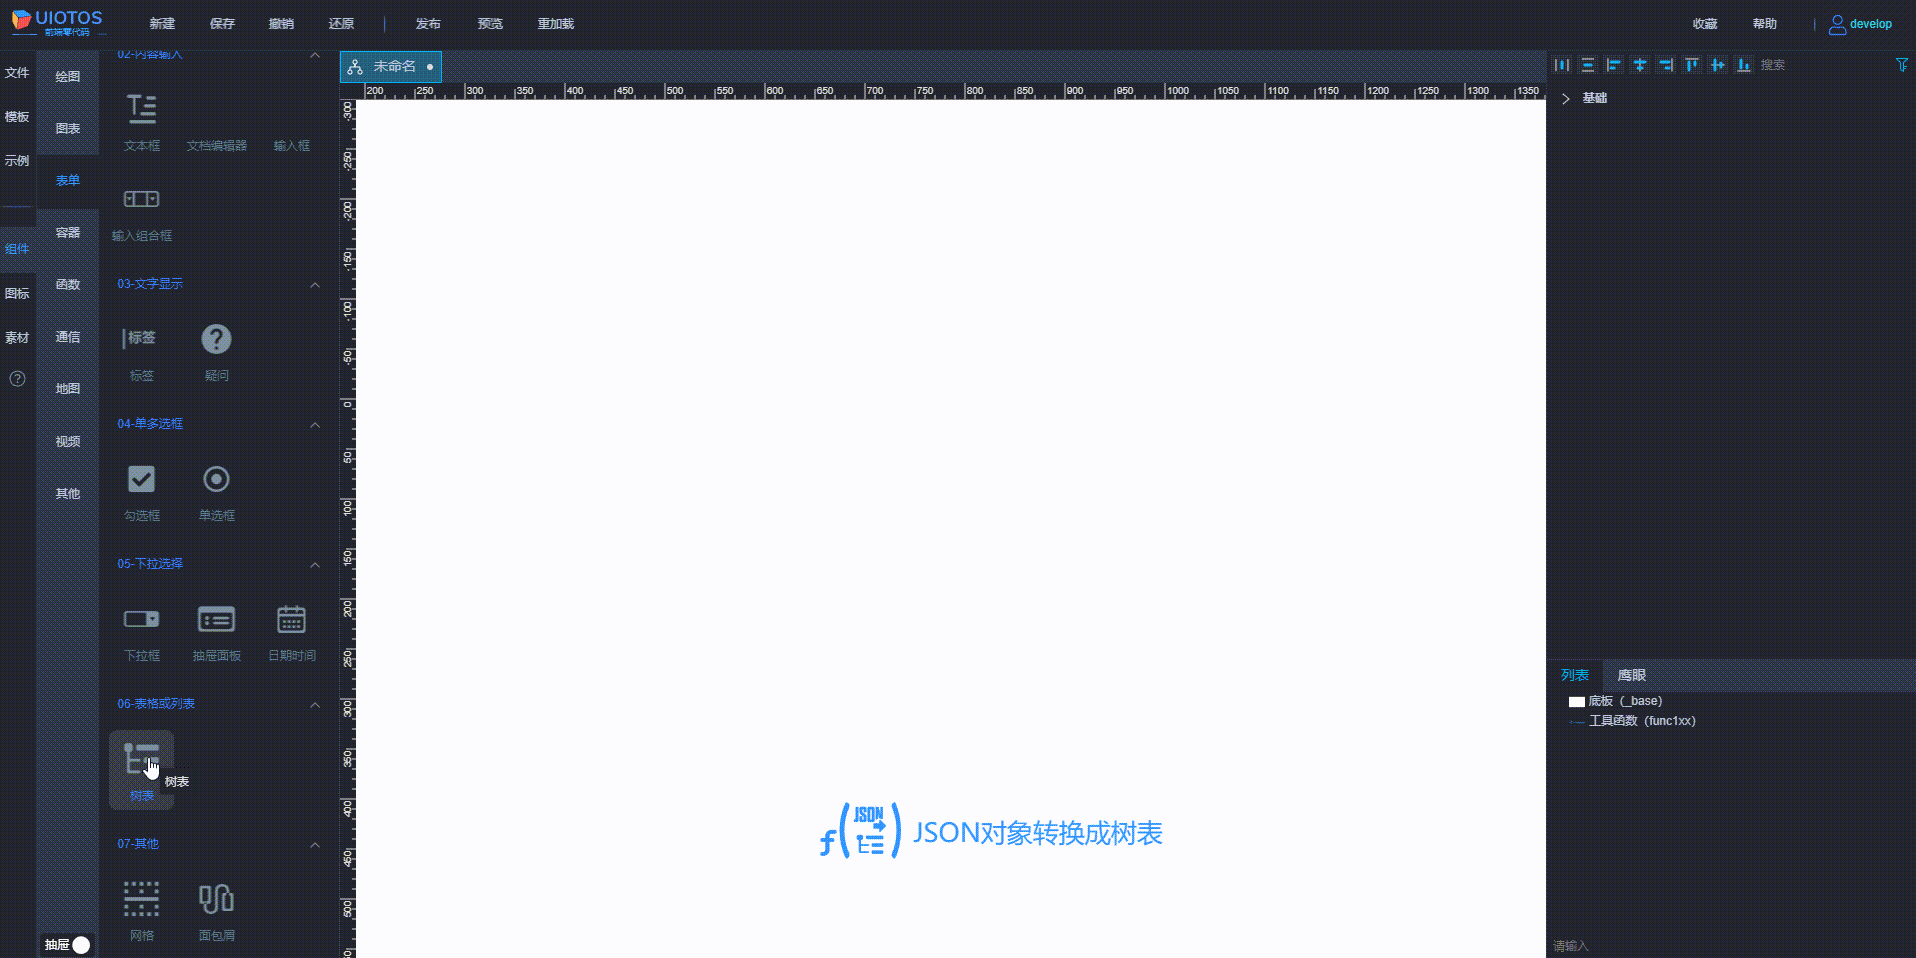Open the 图表 category in sidebar
The image size is (1916, 958).
tap(67, 128)
